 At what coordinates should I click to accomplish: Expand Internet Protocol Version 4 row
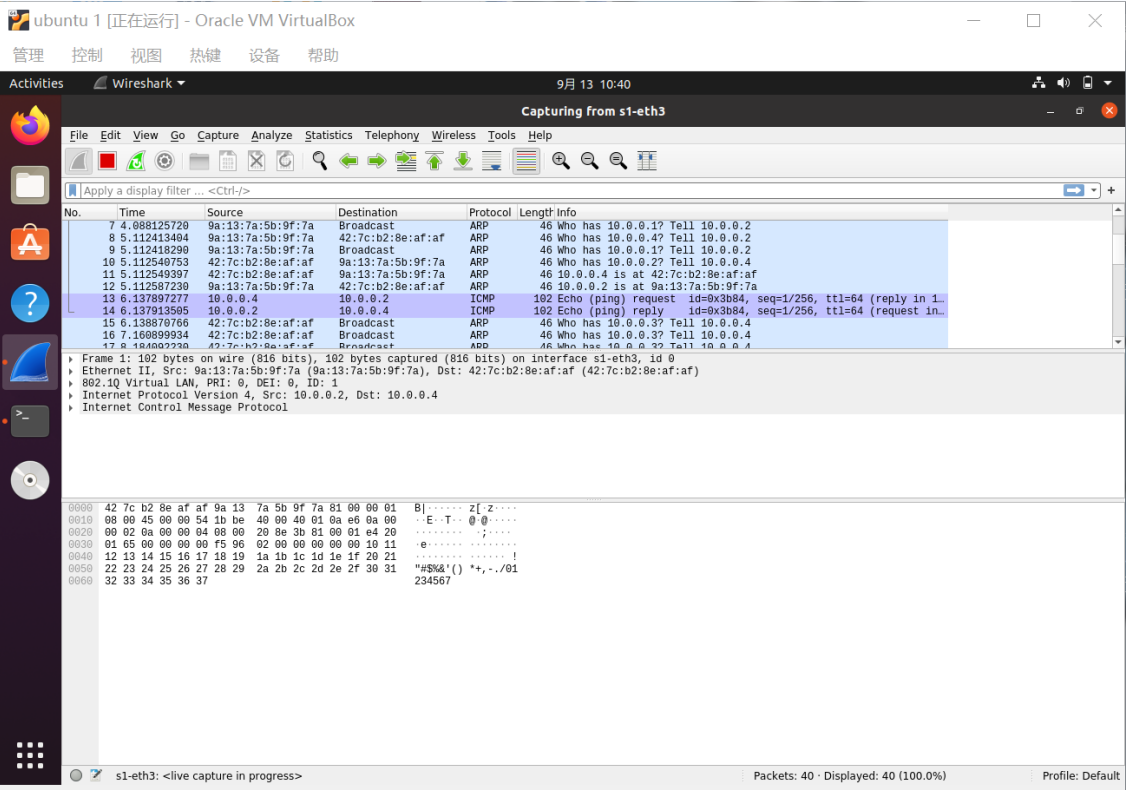point(70,396)
